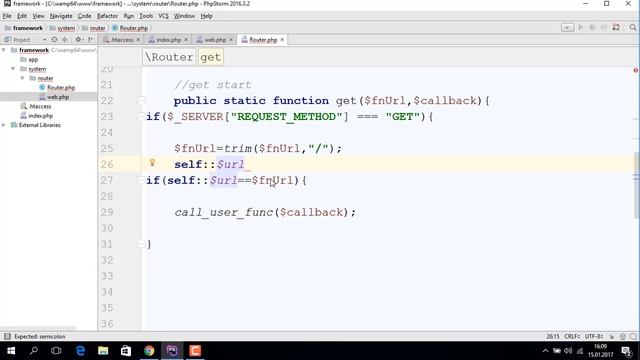Open Google Chrome from the taskbar
This screenshot has width=640, height=360.
click(149, 351)
